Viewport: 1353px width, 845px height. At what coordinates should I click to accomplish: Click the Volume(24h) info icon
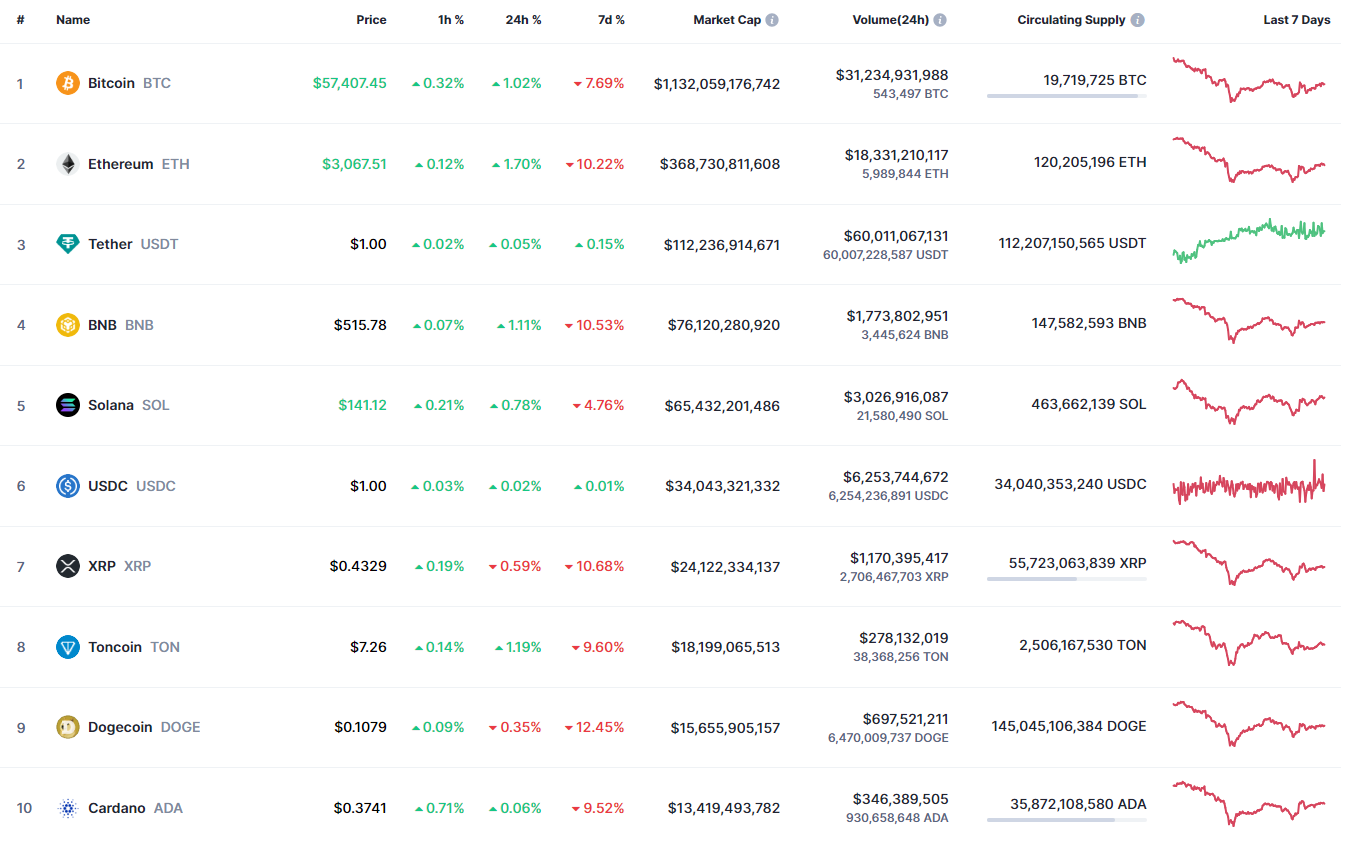click(x=940, y=20)
